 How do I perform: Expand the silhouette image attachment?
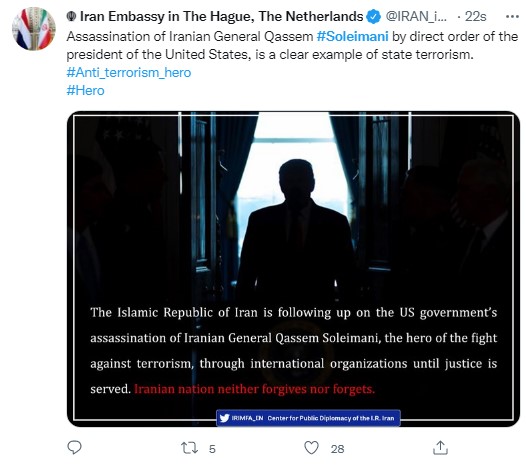click(x=293, y=268)
